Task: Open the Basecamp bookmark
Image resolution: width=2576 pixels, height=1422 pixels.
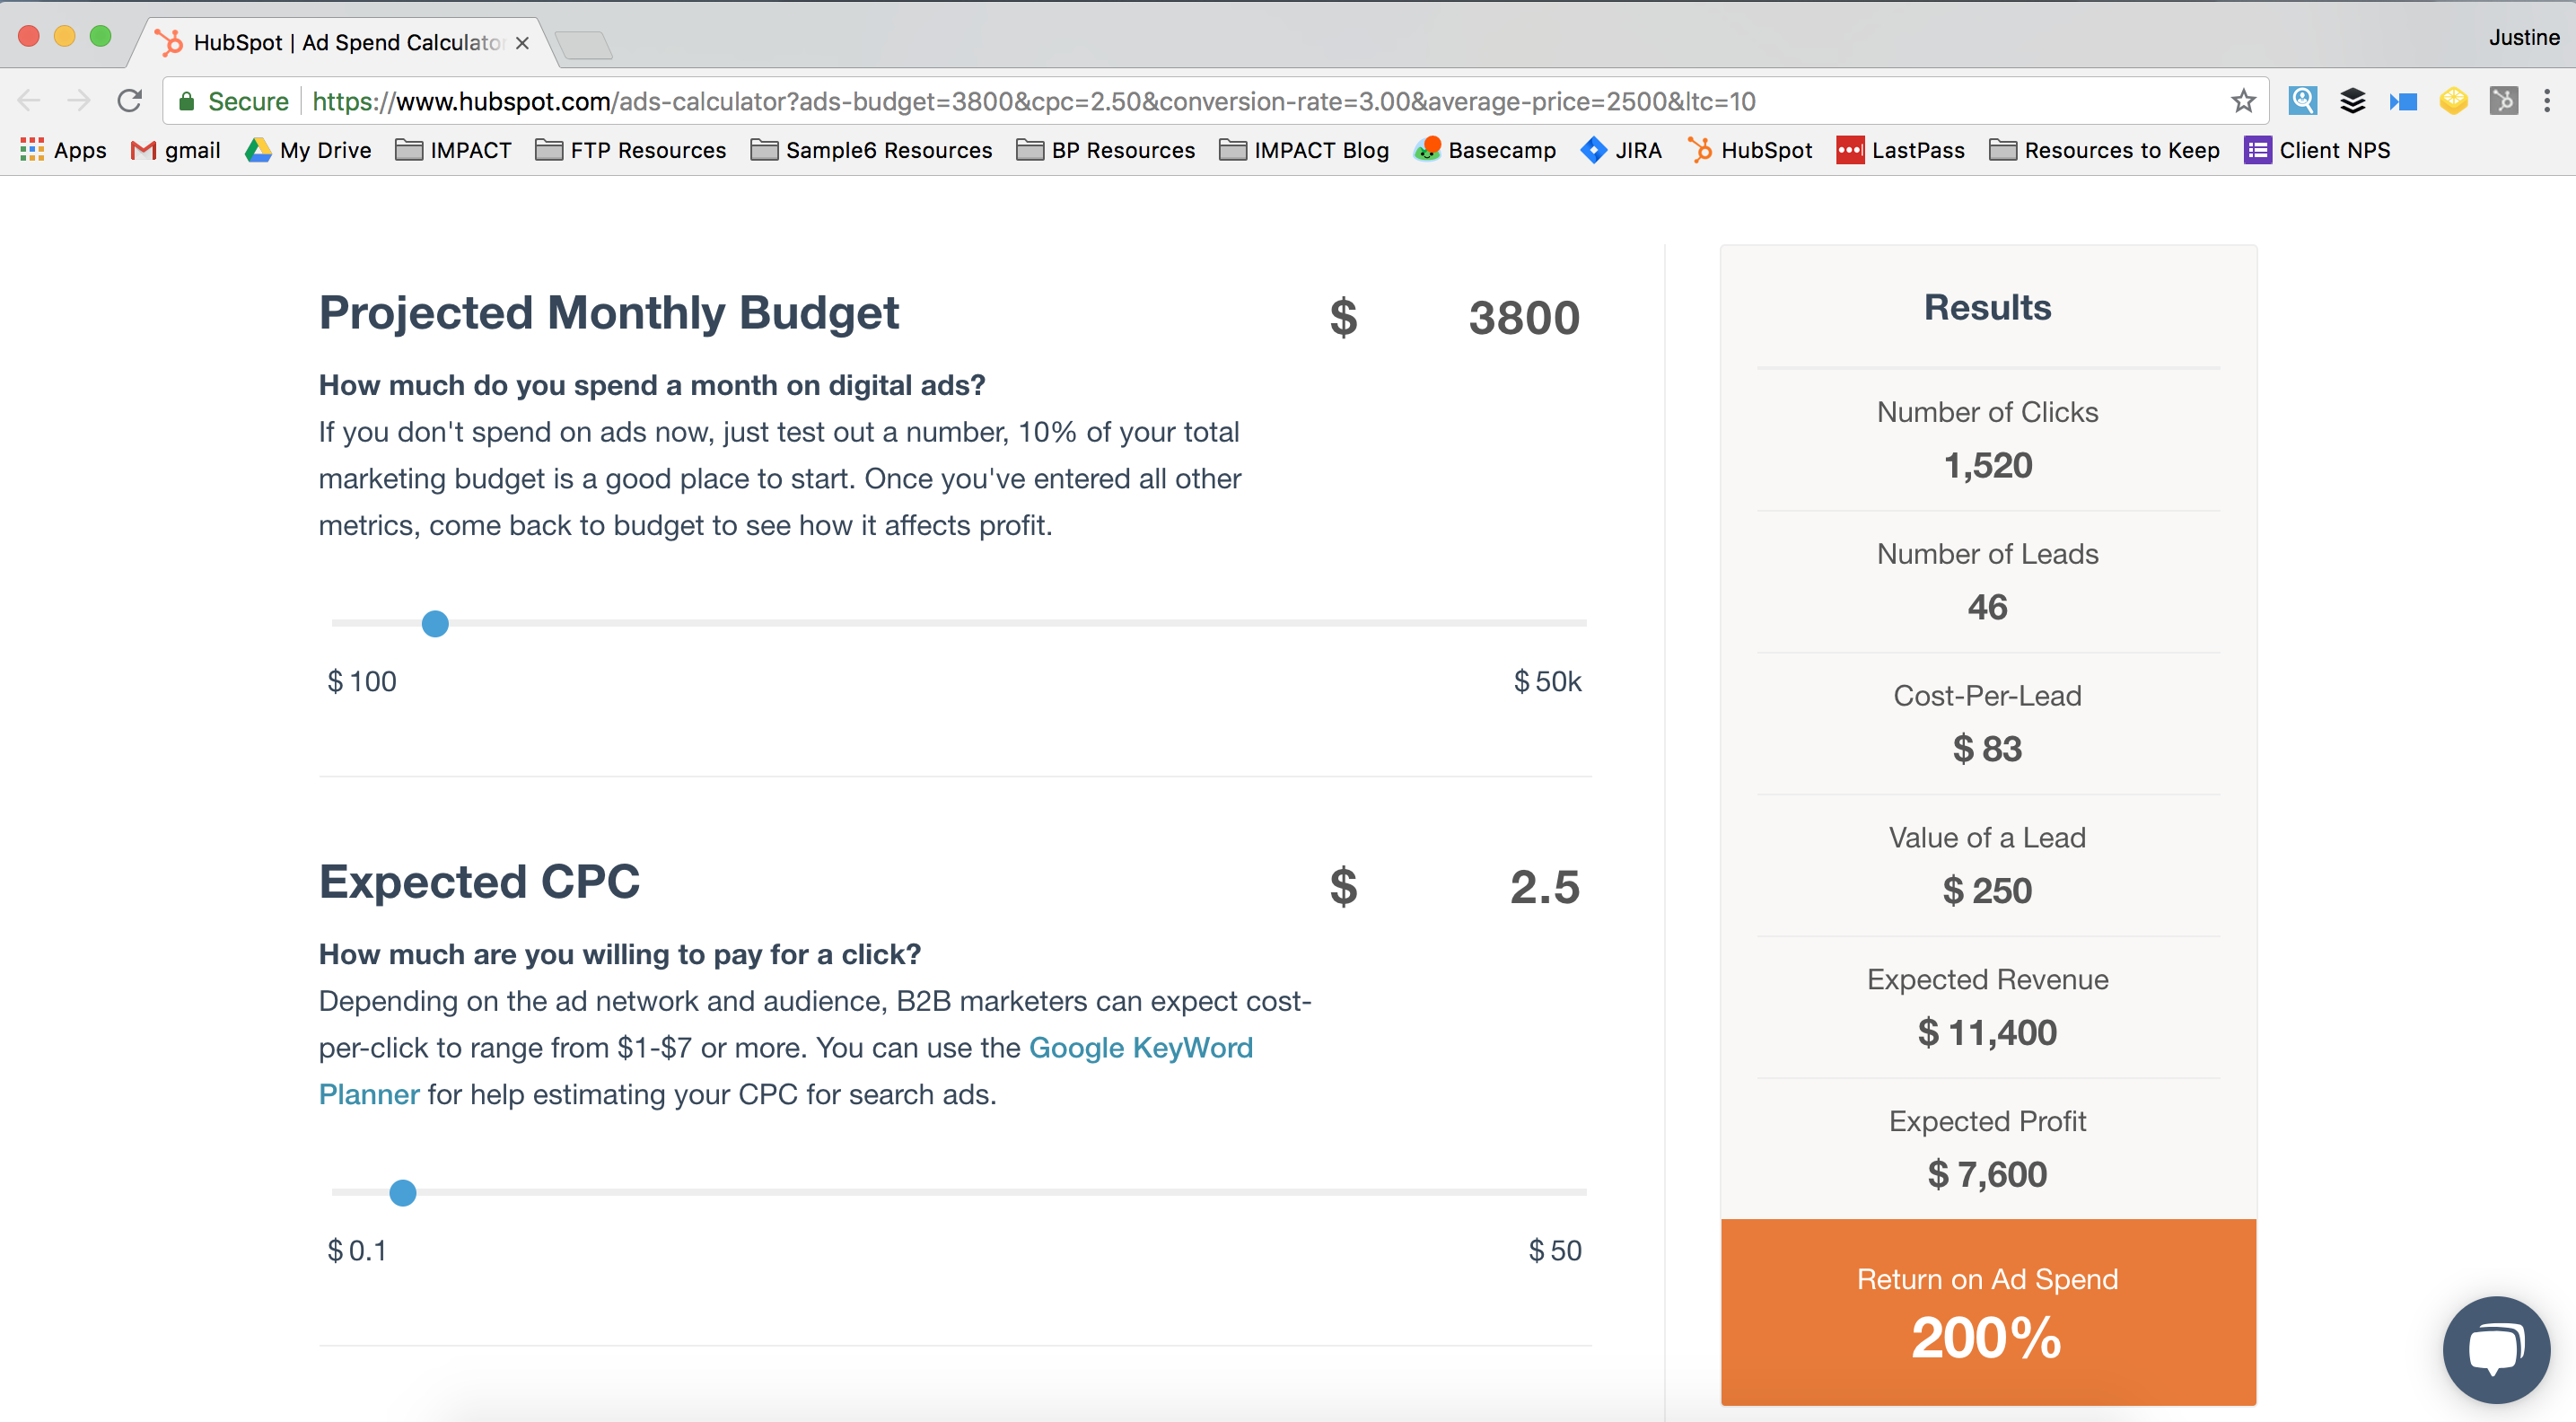Action: [x=1485, y=150]
